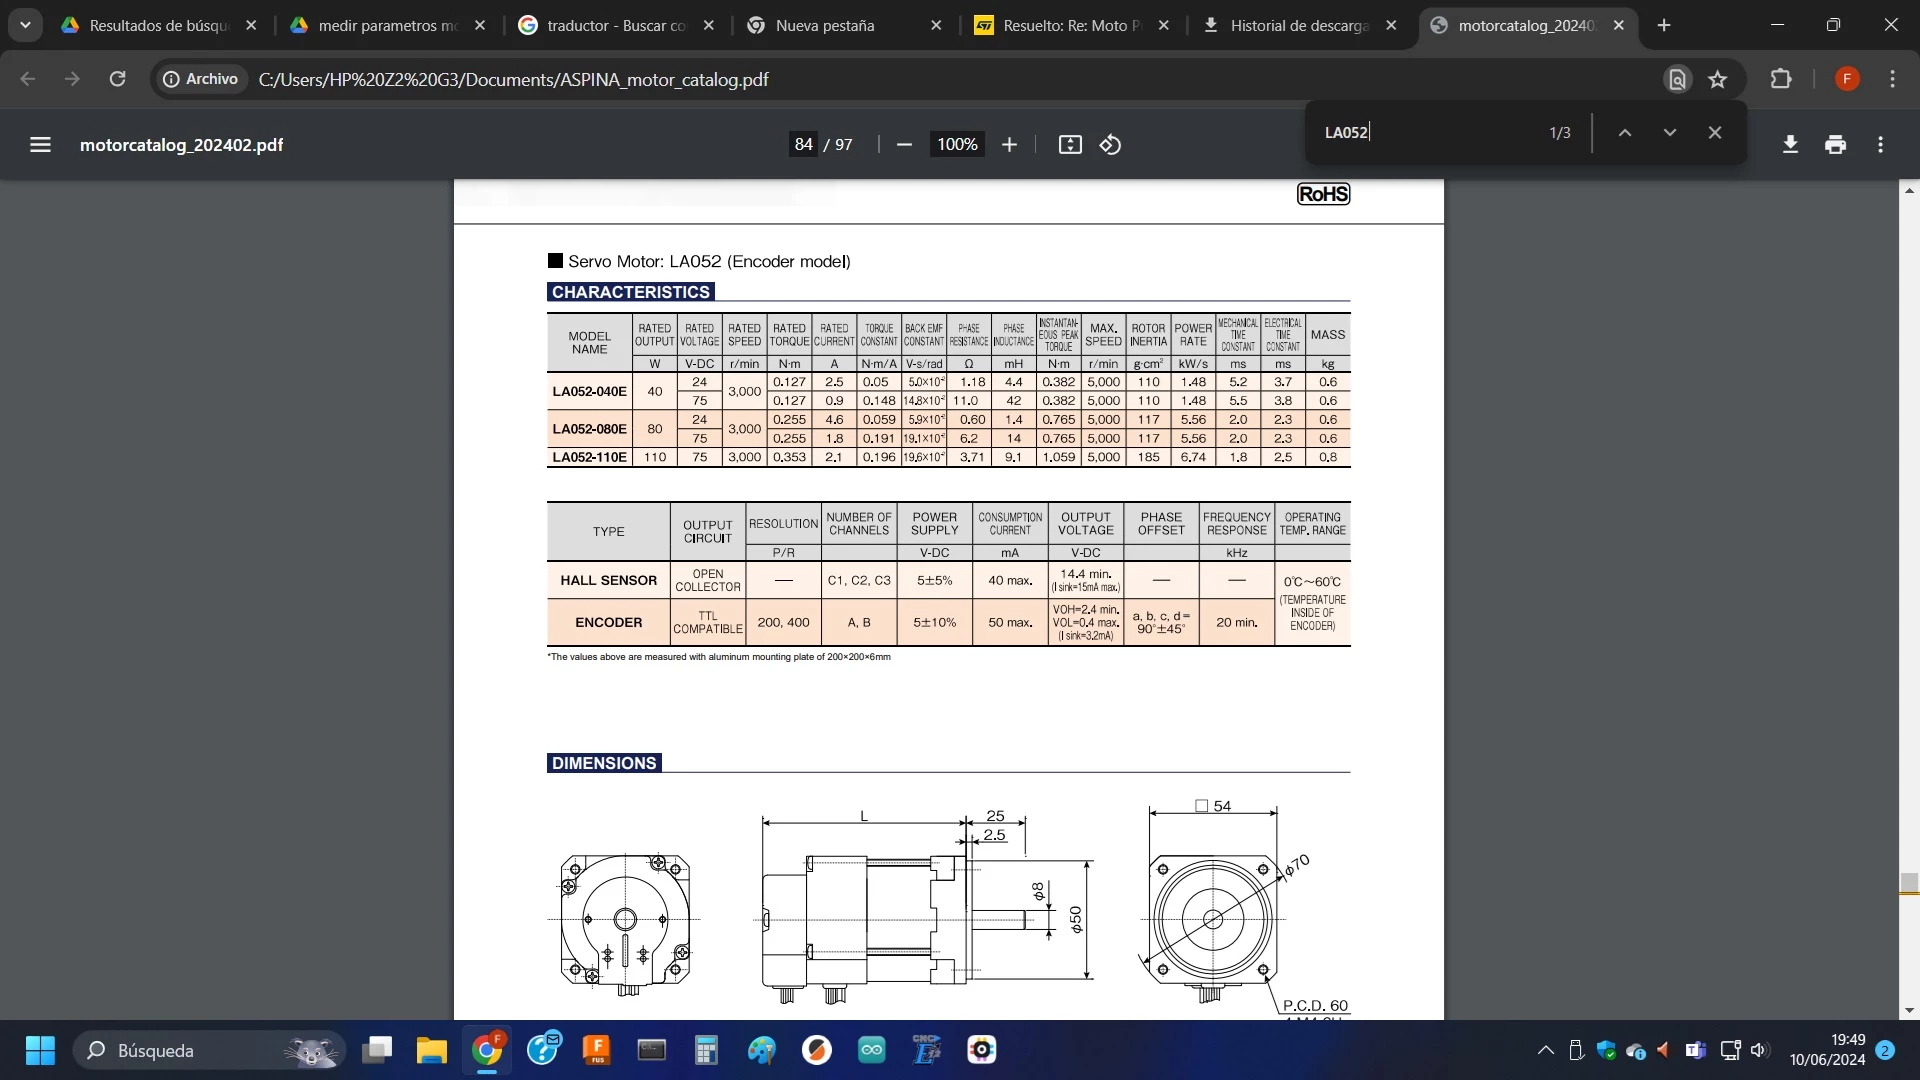The image size is (1920, 1080).
Task: Click the vertical scrollbar thumb
Action: [1909, 884]
